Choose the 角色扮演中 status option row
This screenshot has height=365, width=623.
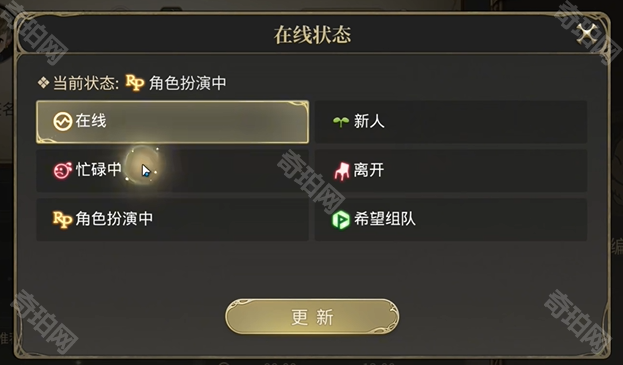pos(172,220)
